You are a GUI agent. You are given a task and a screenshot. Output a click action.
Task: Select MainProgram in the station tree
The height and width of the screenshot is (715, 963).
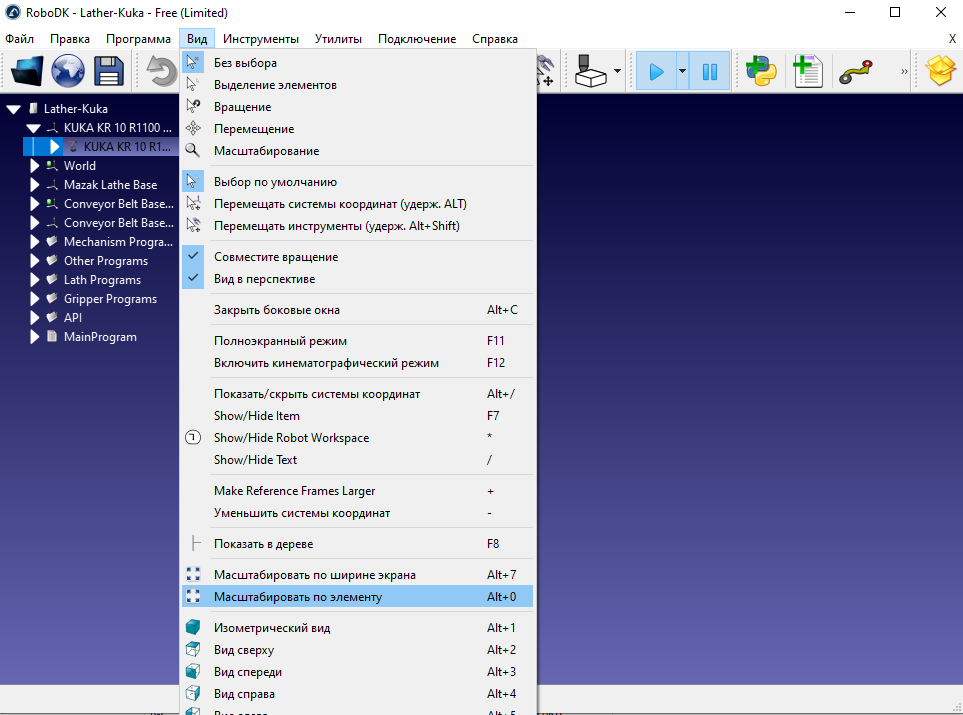point(100,337)
